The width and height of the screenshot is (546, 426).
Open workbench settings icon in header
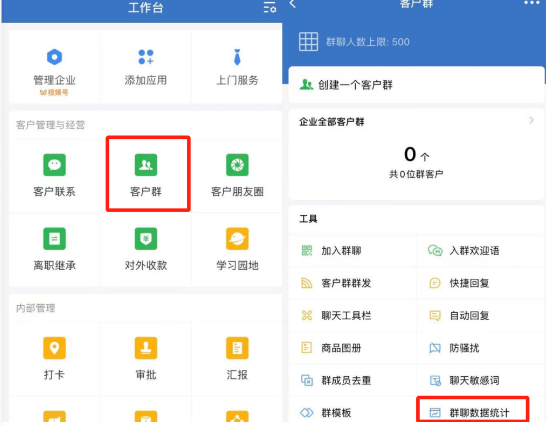(x=270, y=7)
